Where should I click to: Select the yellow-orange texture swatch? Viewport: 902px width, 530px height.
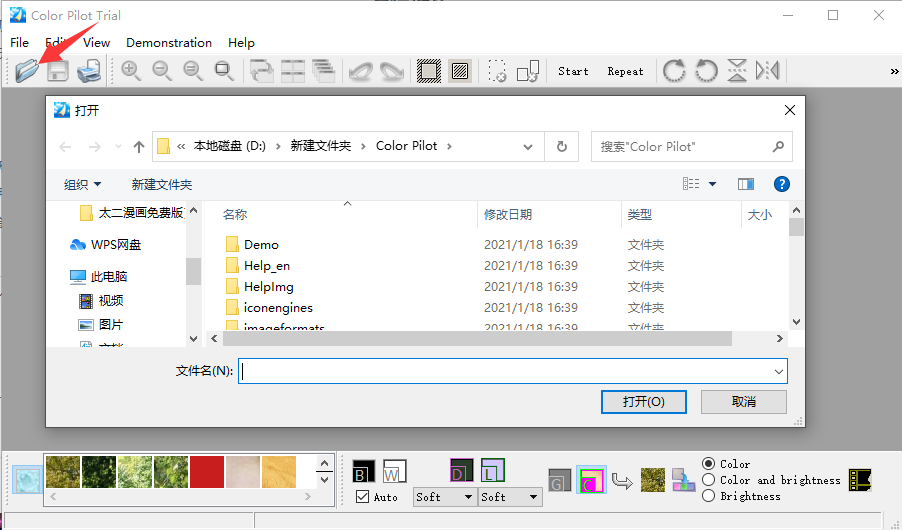click(279, 472)
